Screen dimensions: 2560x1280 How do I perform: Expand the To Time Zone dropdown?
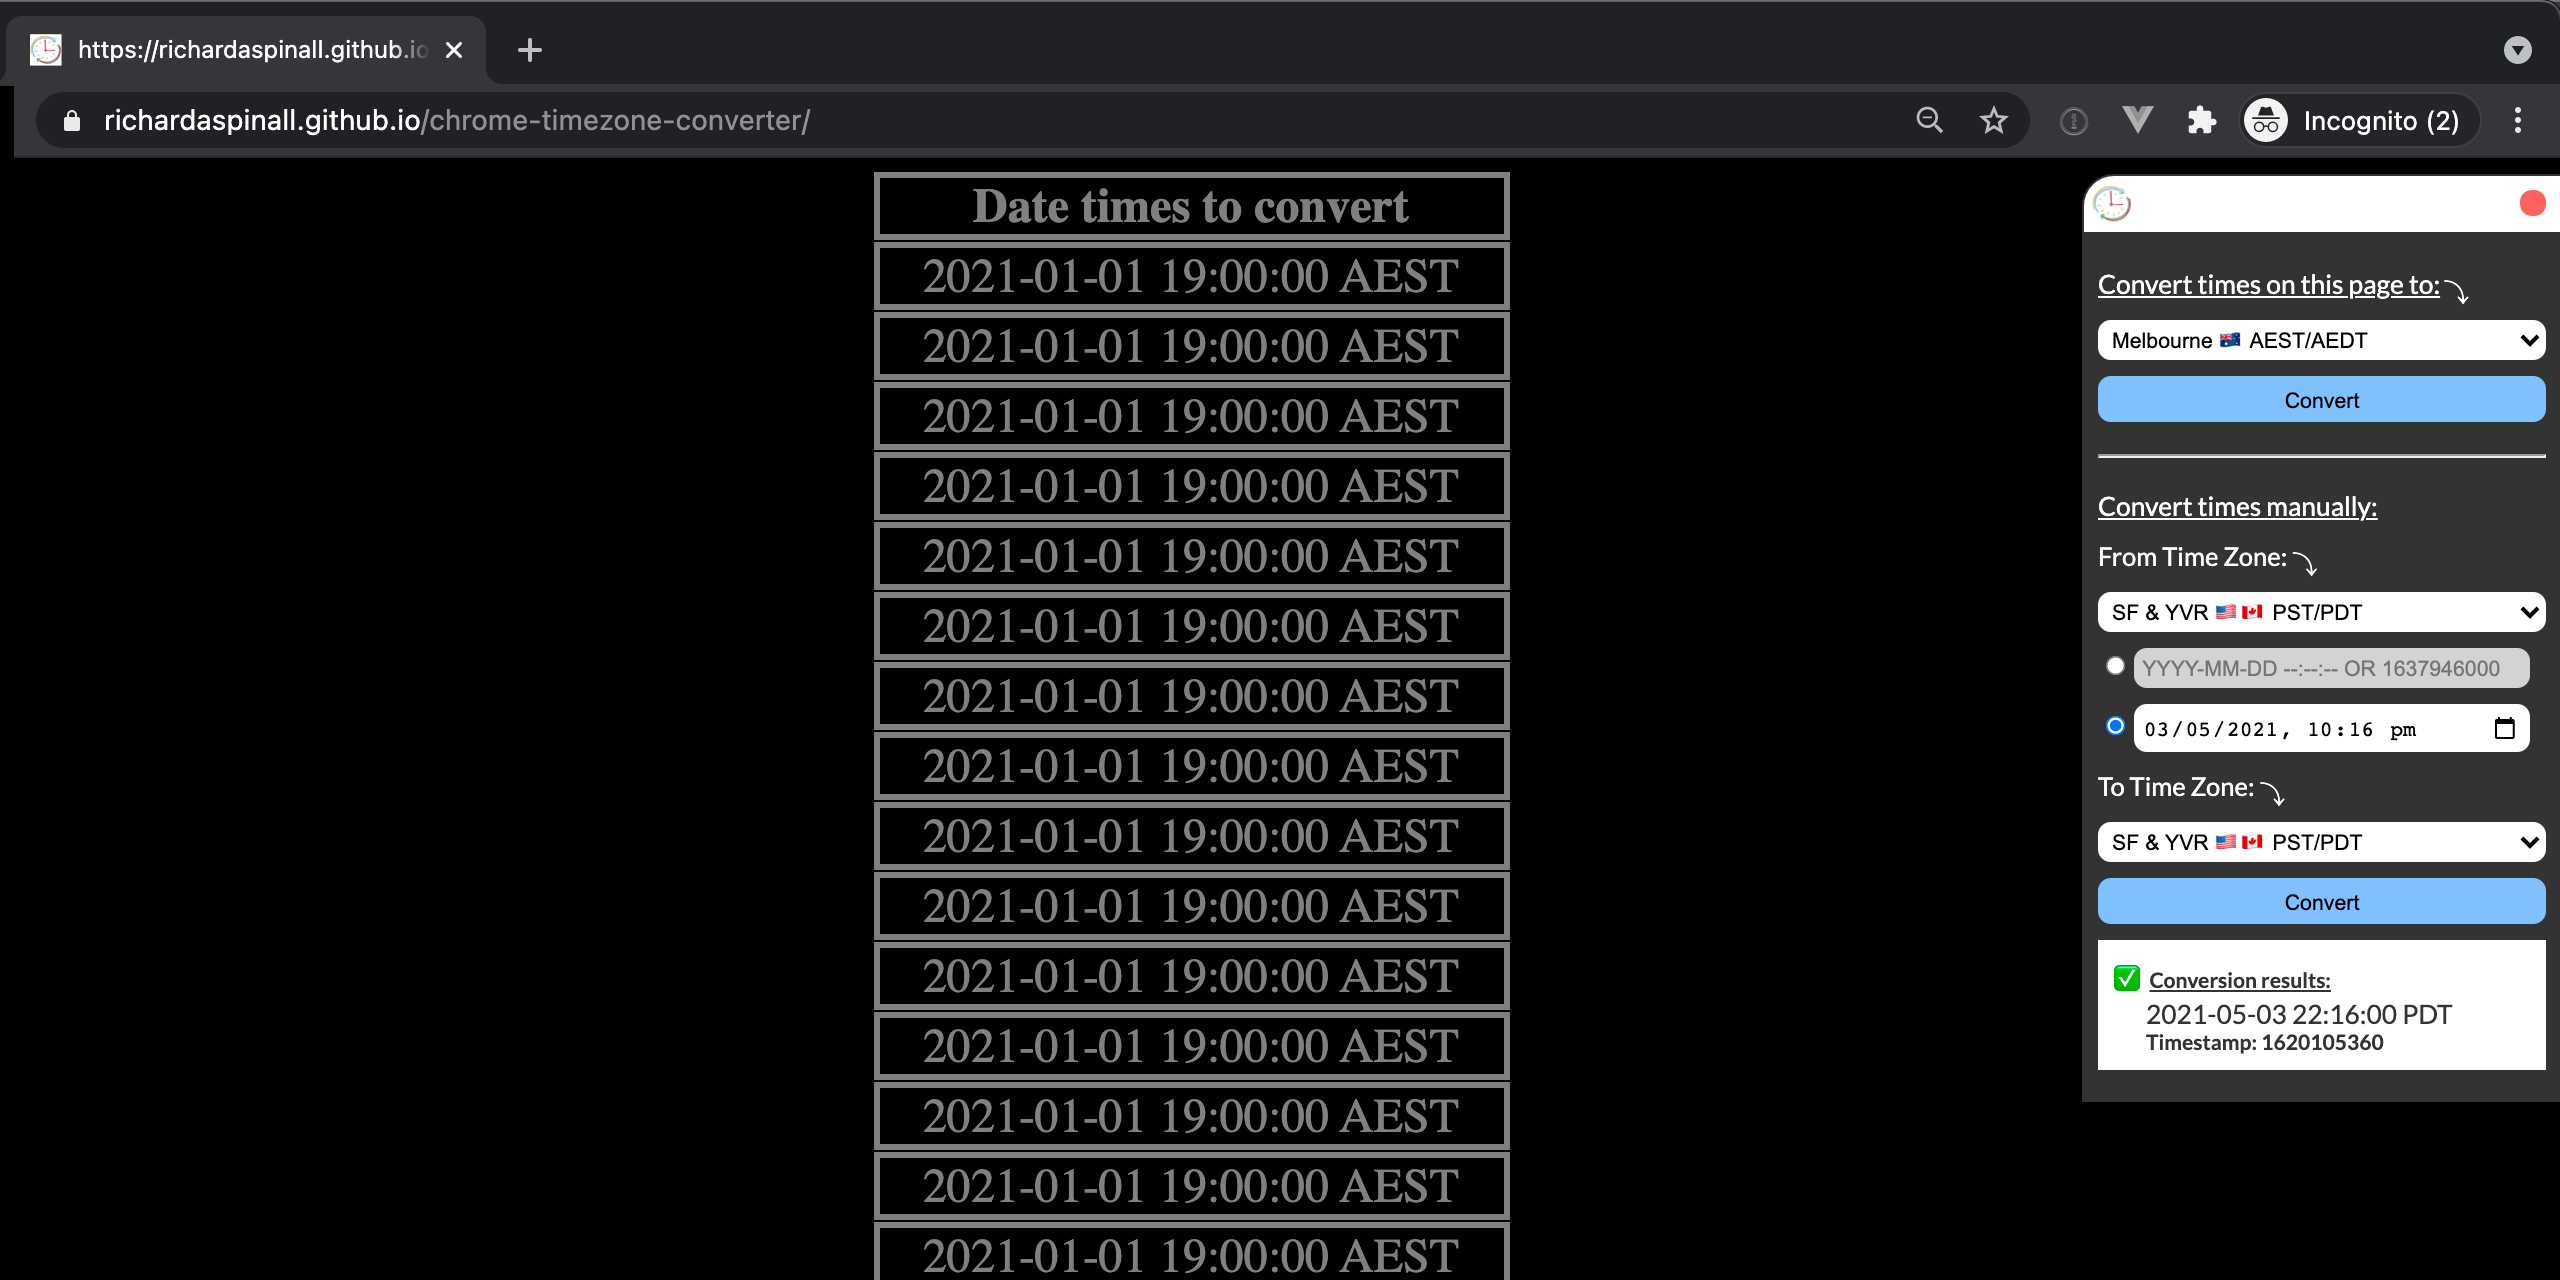pyautogui.click(x=2320, y=842)
